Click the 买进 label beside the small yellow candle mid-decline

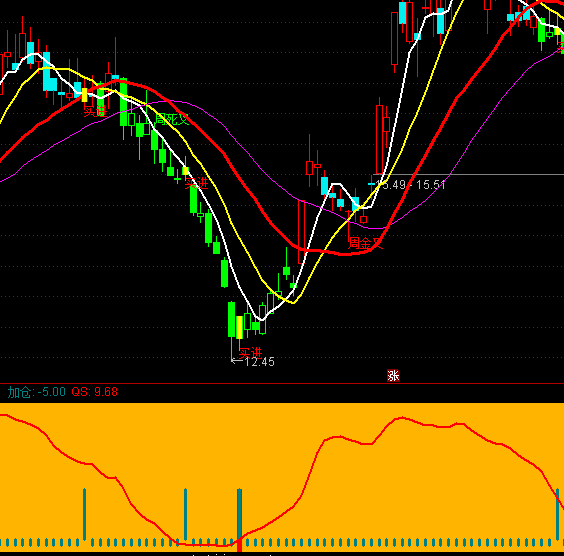[x=196, y=183]
